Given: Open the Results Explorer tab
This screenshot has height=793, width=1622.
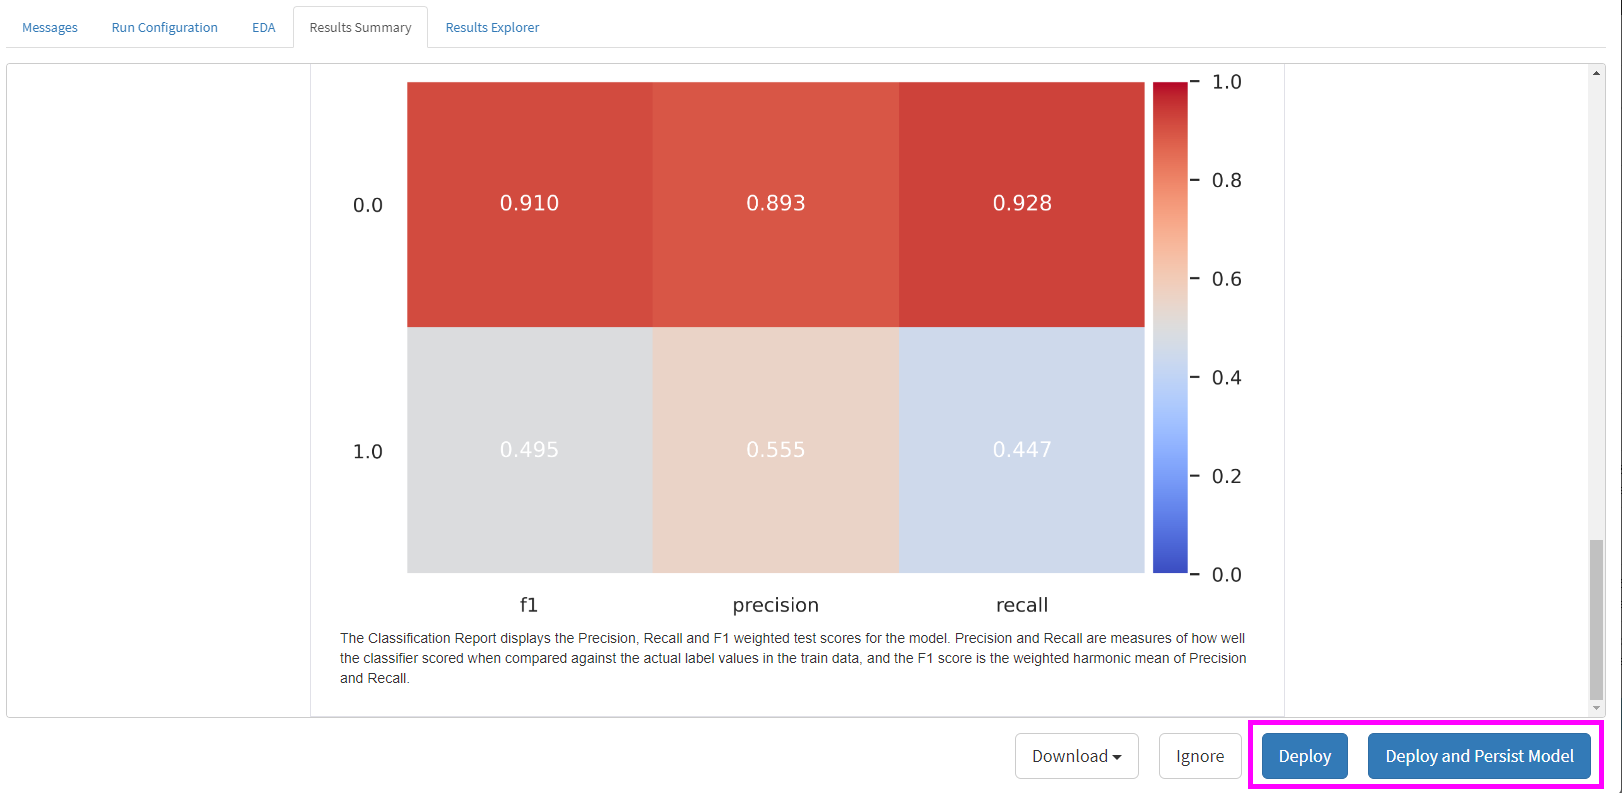Looking at the screenshot, I should 492,28.
